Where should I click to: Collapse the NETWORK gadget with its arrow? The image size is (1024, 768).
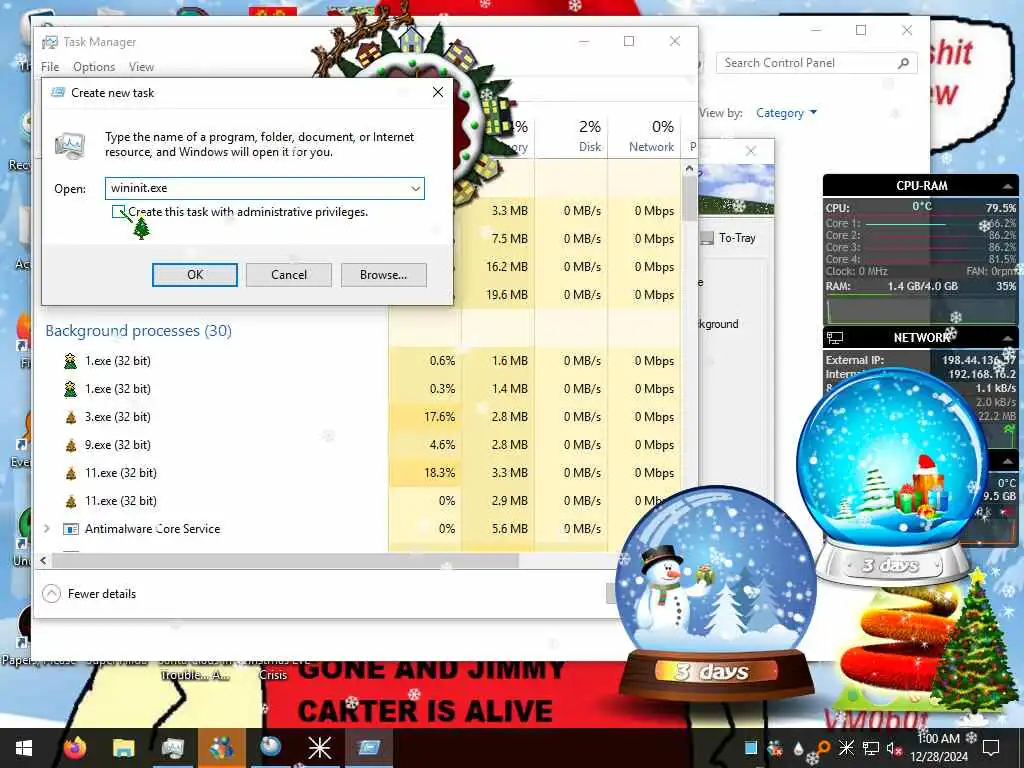tap(1008, 338)
